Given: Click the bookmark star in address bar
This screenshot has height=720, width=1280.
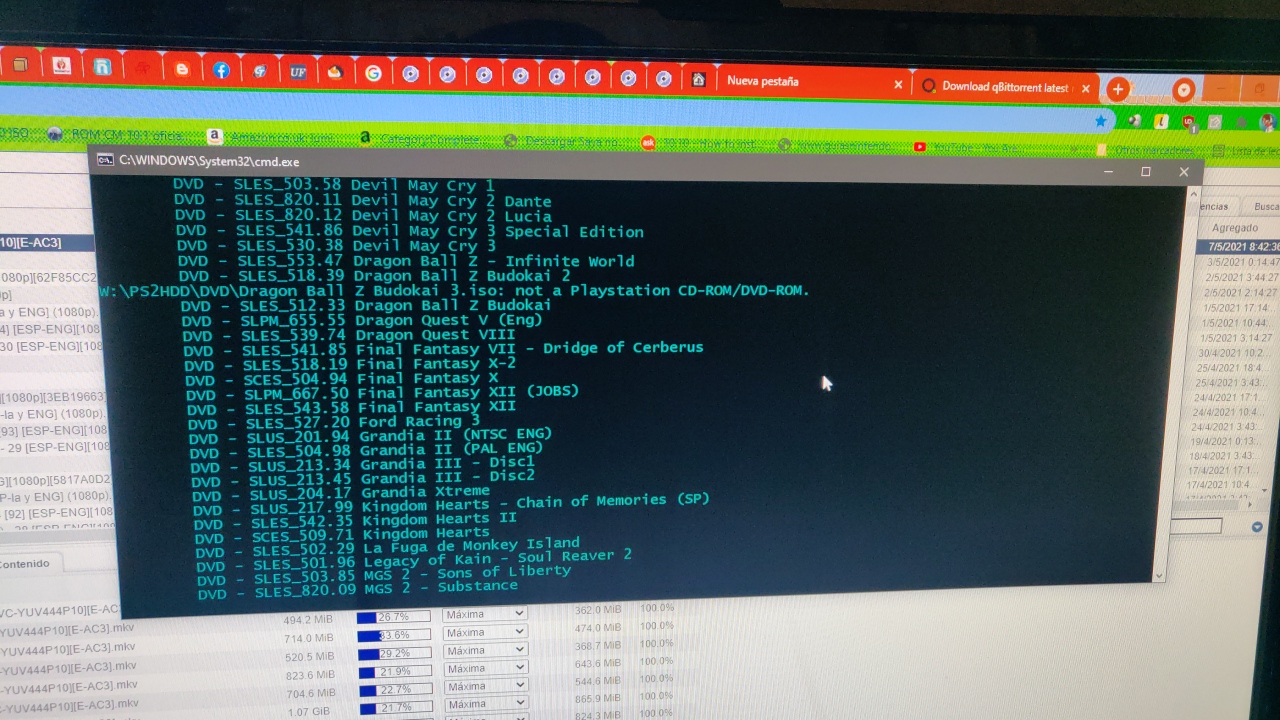Looking at the screenshot, I should click(1101, 120).
